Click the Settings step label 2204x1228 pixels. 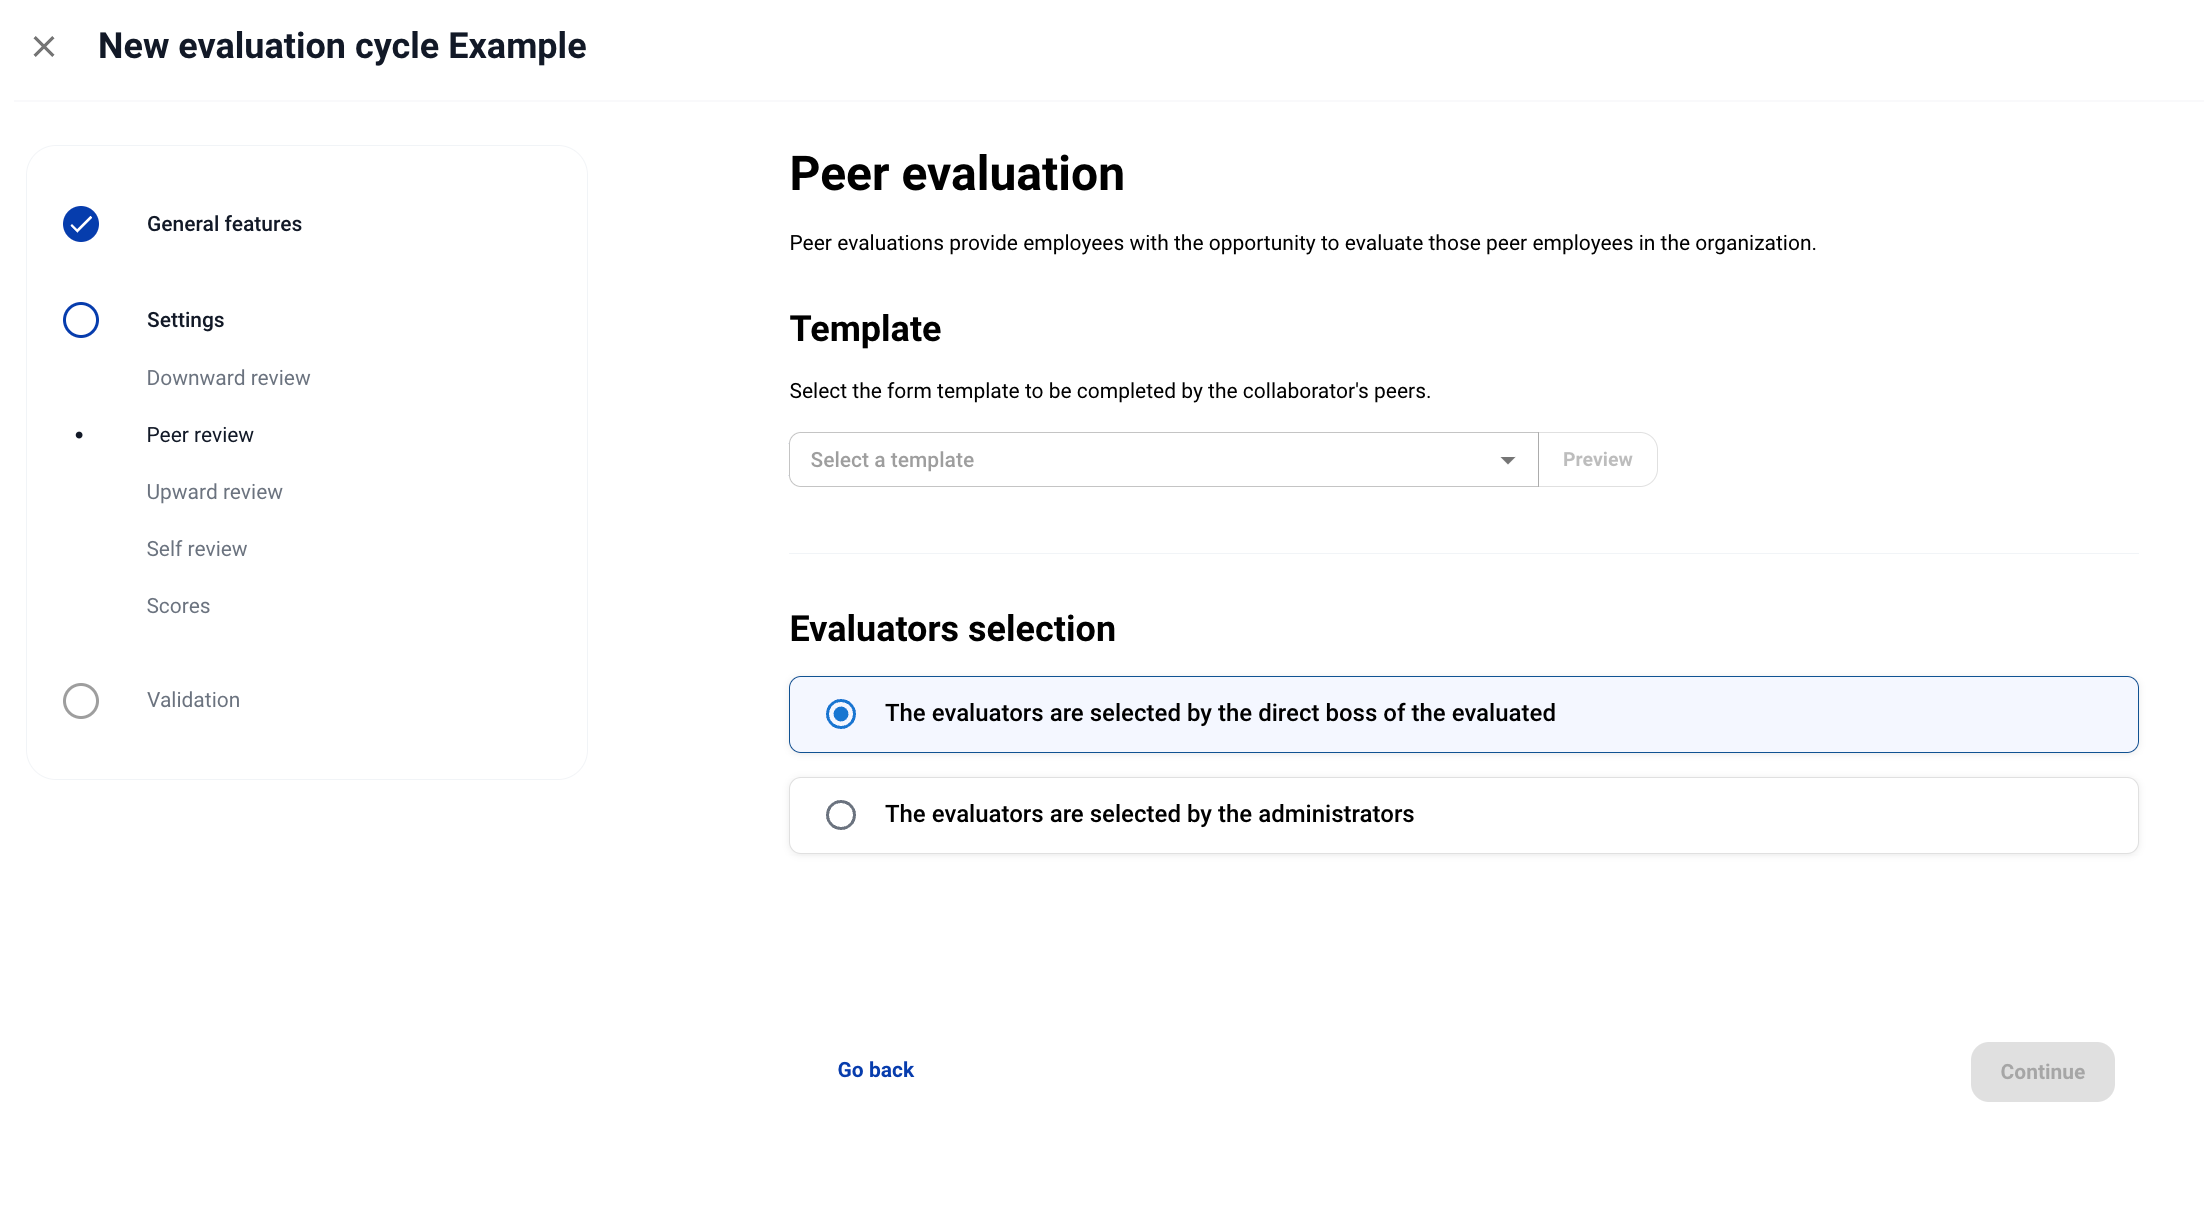tap(185, 320)
